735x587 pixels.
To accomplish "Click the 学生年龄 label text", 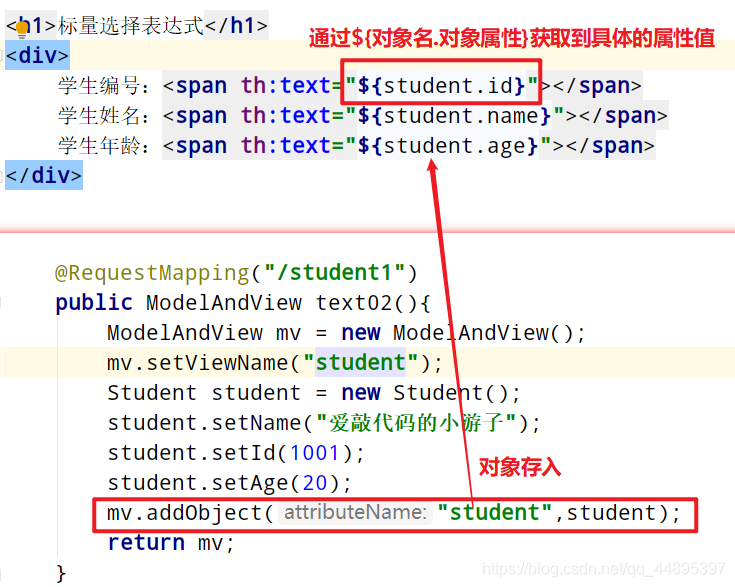I will pos(99,146).
